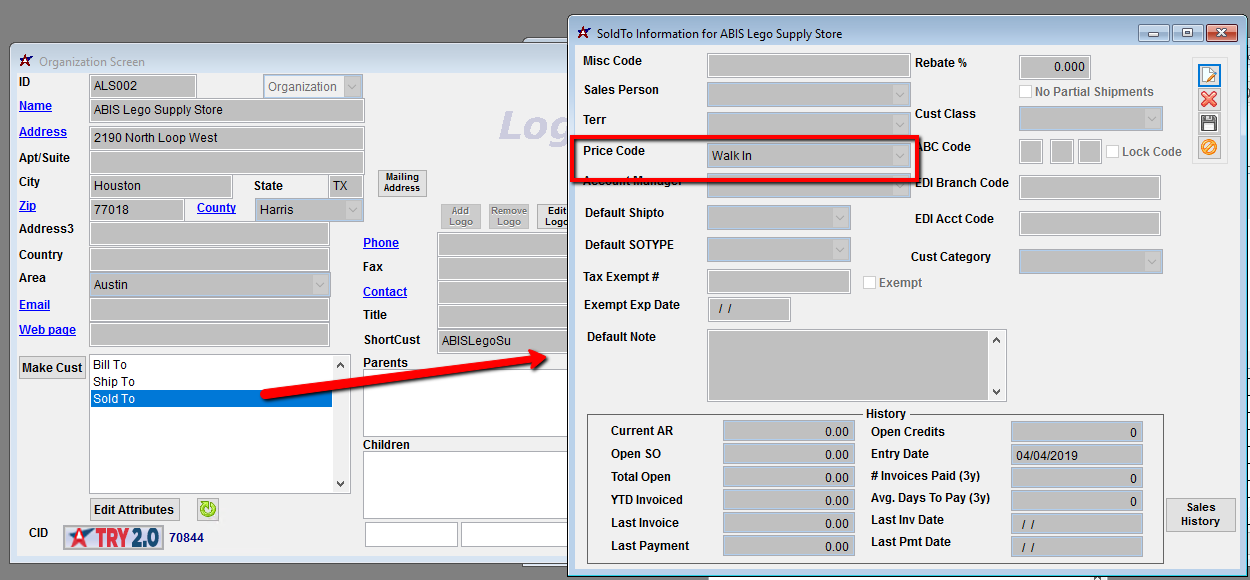Click the star icon in Organization Screen title bar
The width and height of the screenshot is (1250, 580).
click(26, 61)
